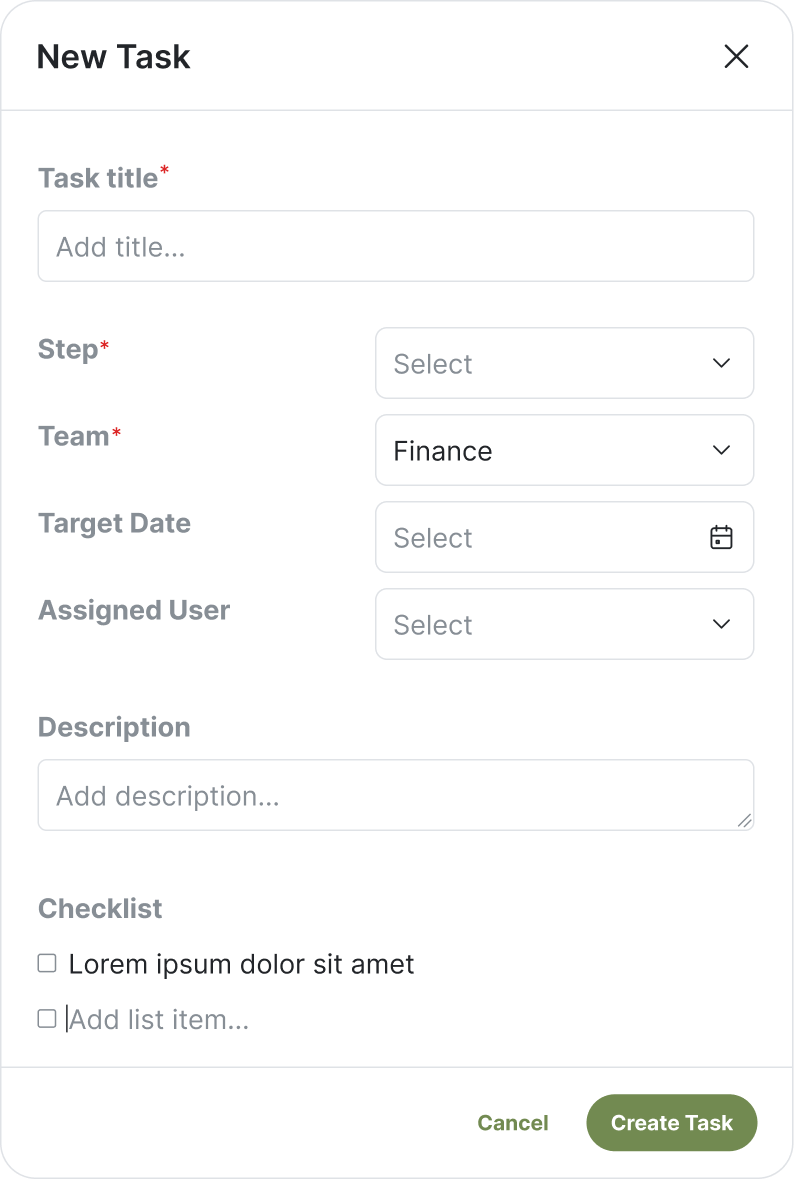This screenshot has width=794, height=1179.
Task: Open the Team dropdown showing Finance
Action: pos(565,450)
